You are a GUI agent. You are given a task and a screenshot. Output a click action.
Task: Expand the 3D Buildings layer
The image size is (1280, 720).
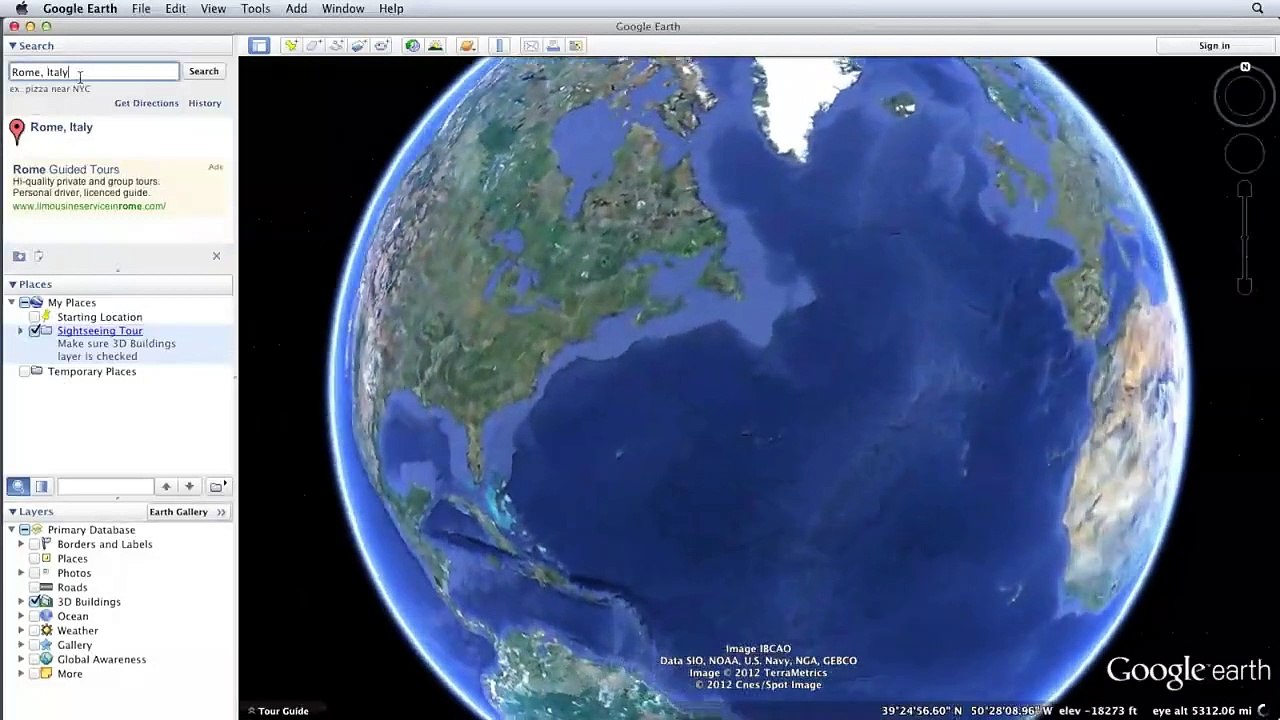[21, 602]
